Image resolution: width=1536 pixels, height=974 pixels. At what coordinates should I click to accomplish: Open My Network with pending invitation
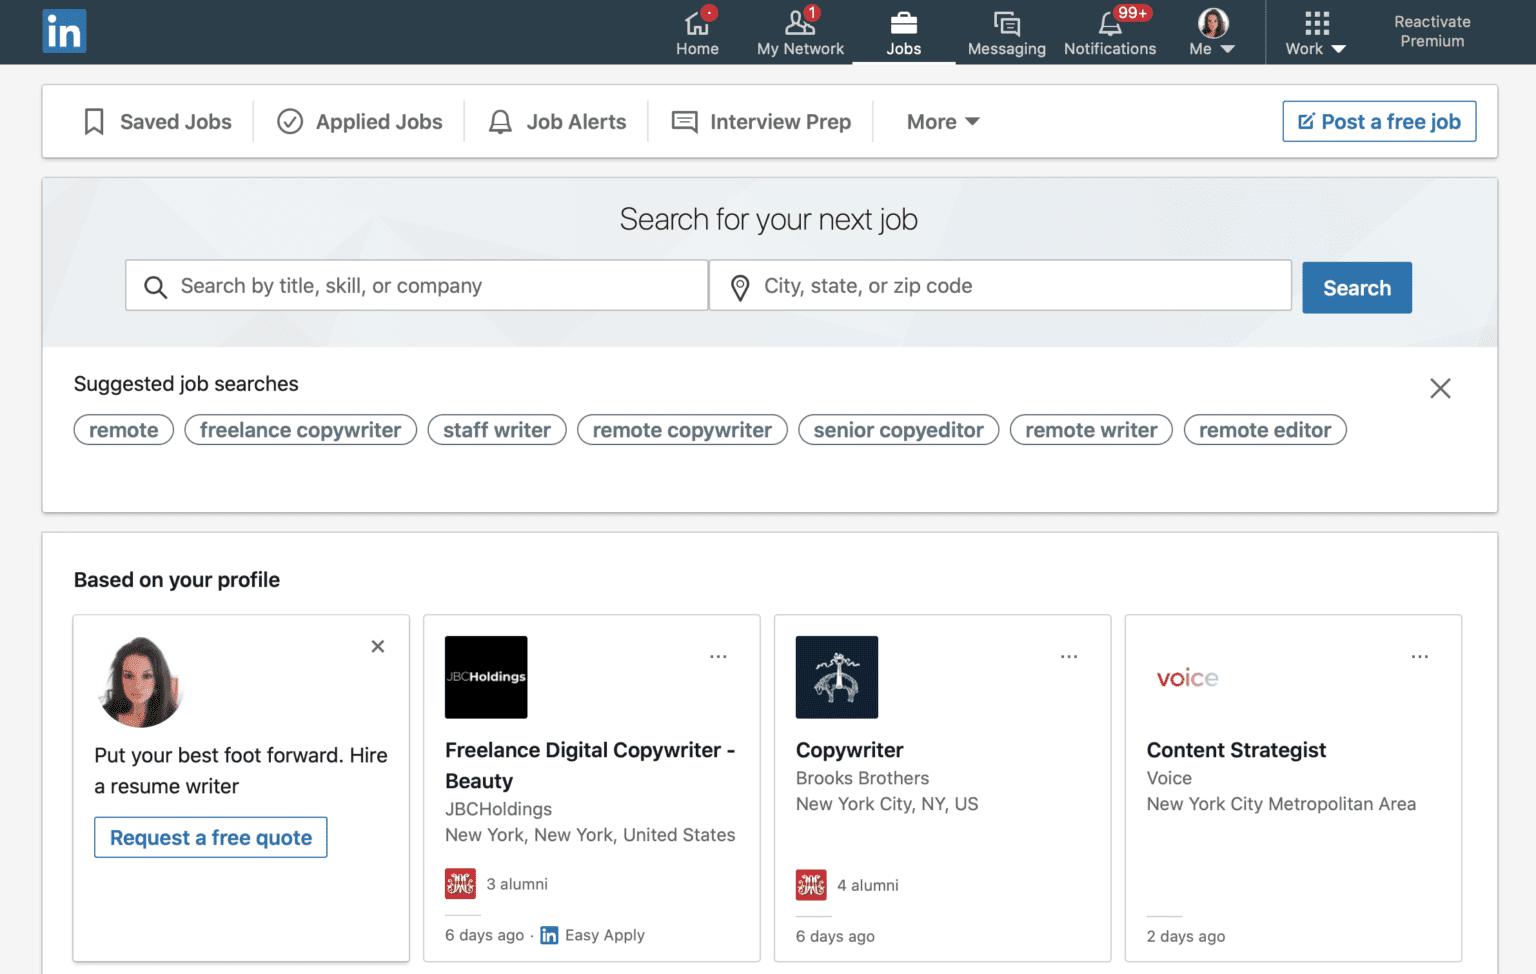coord(799,24)
